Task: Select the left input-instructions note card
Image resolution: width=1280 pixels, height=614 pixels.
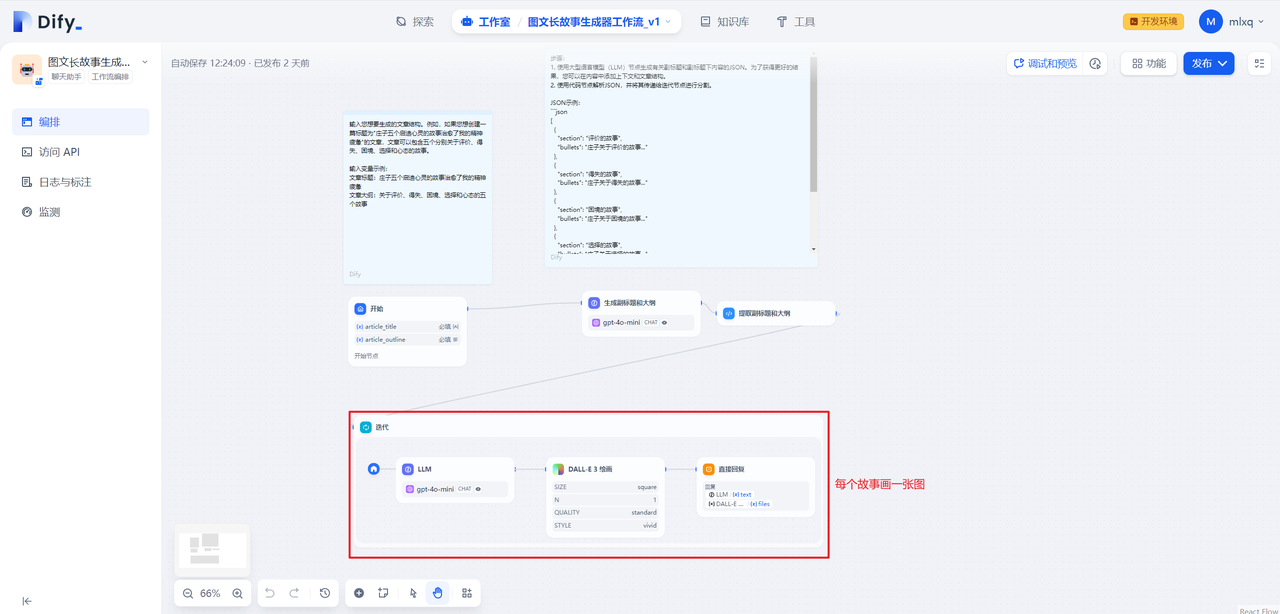Action: click(x=418, y=198)
